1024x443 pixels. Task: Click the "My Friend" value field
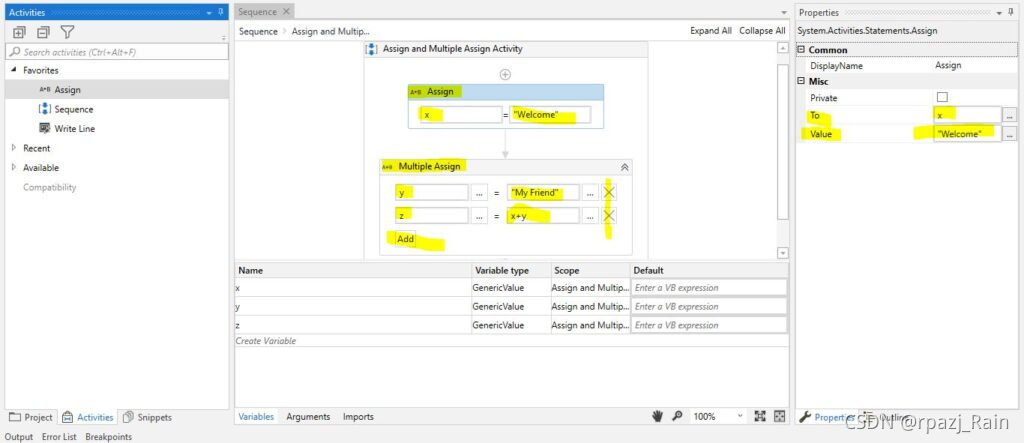click(x=543, y=193)
